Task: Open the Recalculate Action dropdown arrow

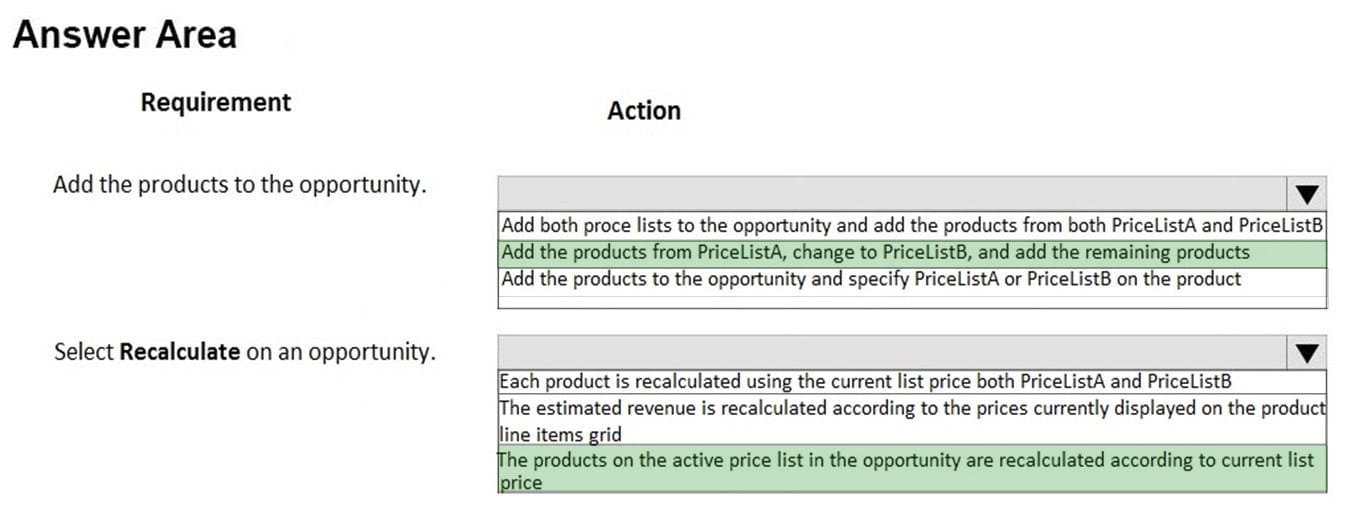Action: click(1308, 352)
